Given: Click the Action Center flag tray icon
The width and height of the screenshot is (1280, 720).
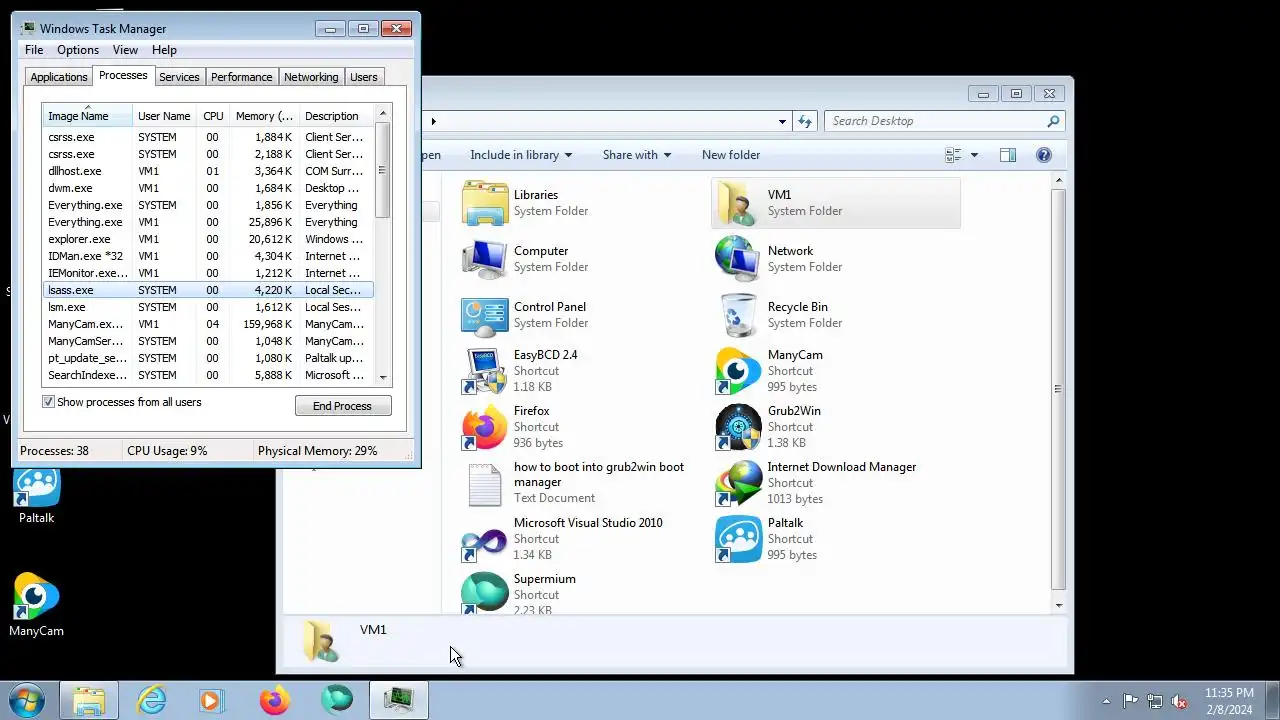Looking at the screenshot, I should [x=1130, y=701].
